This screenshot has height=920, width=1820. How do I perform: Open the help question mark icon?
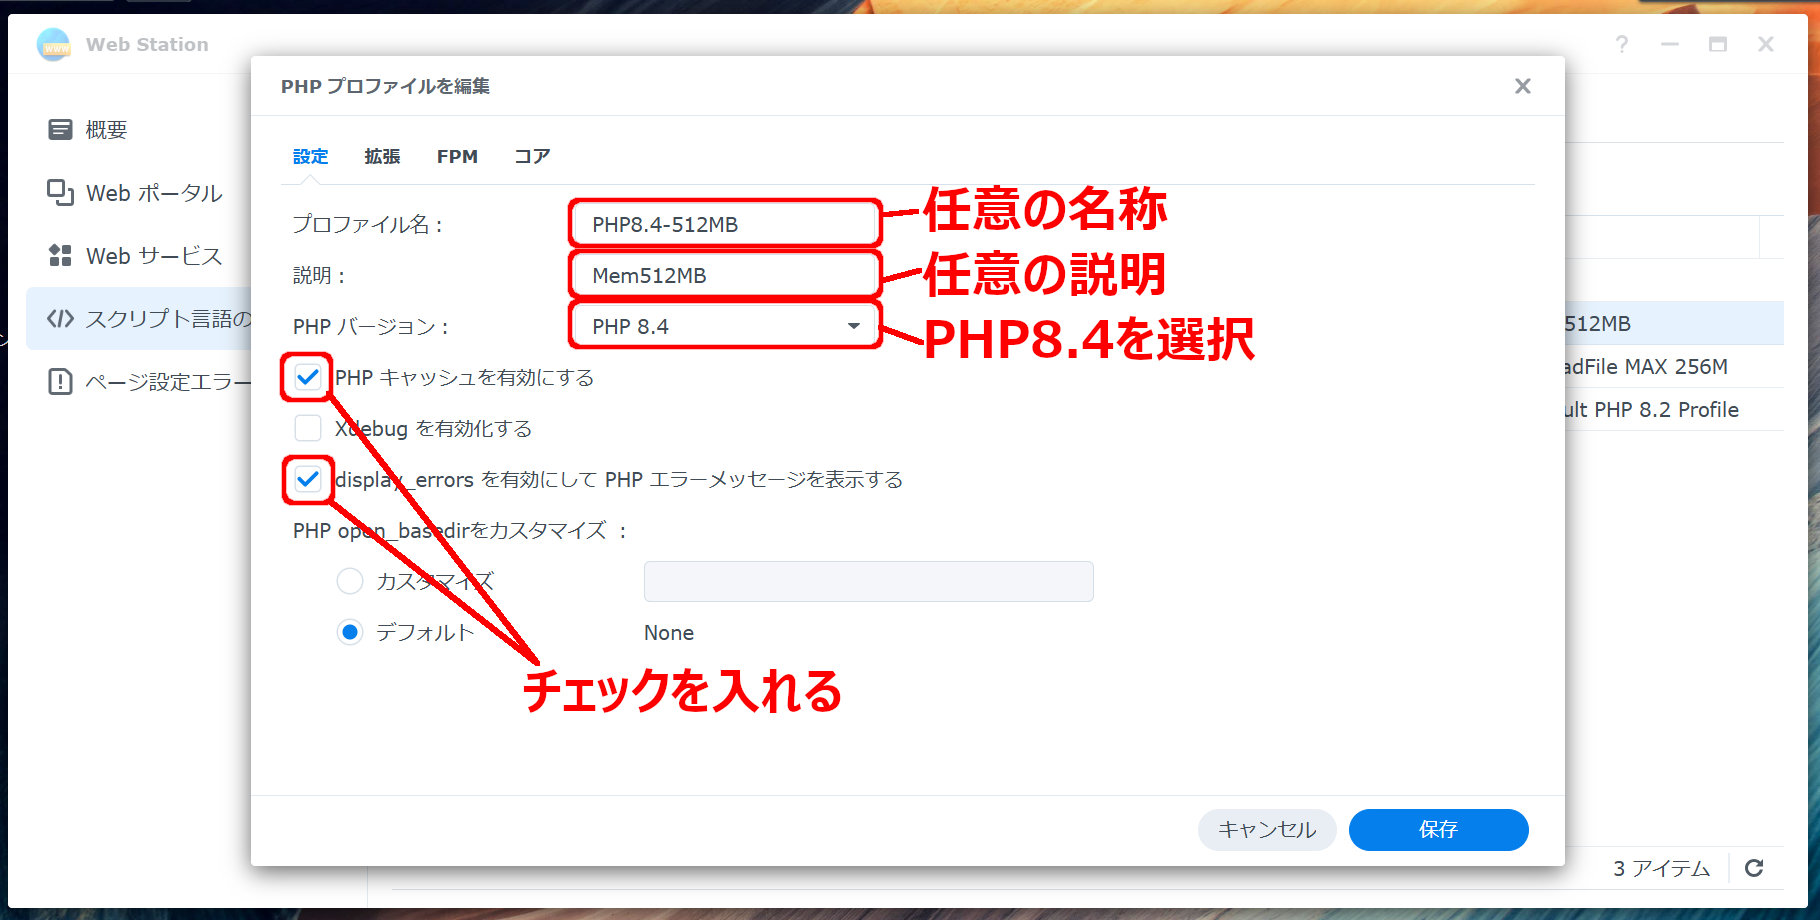(x=1621, y=44)
